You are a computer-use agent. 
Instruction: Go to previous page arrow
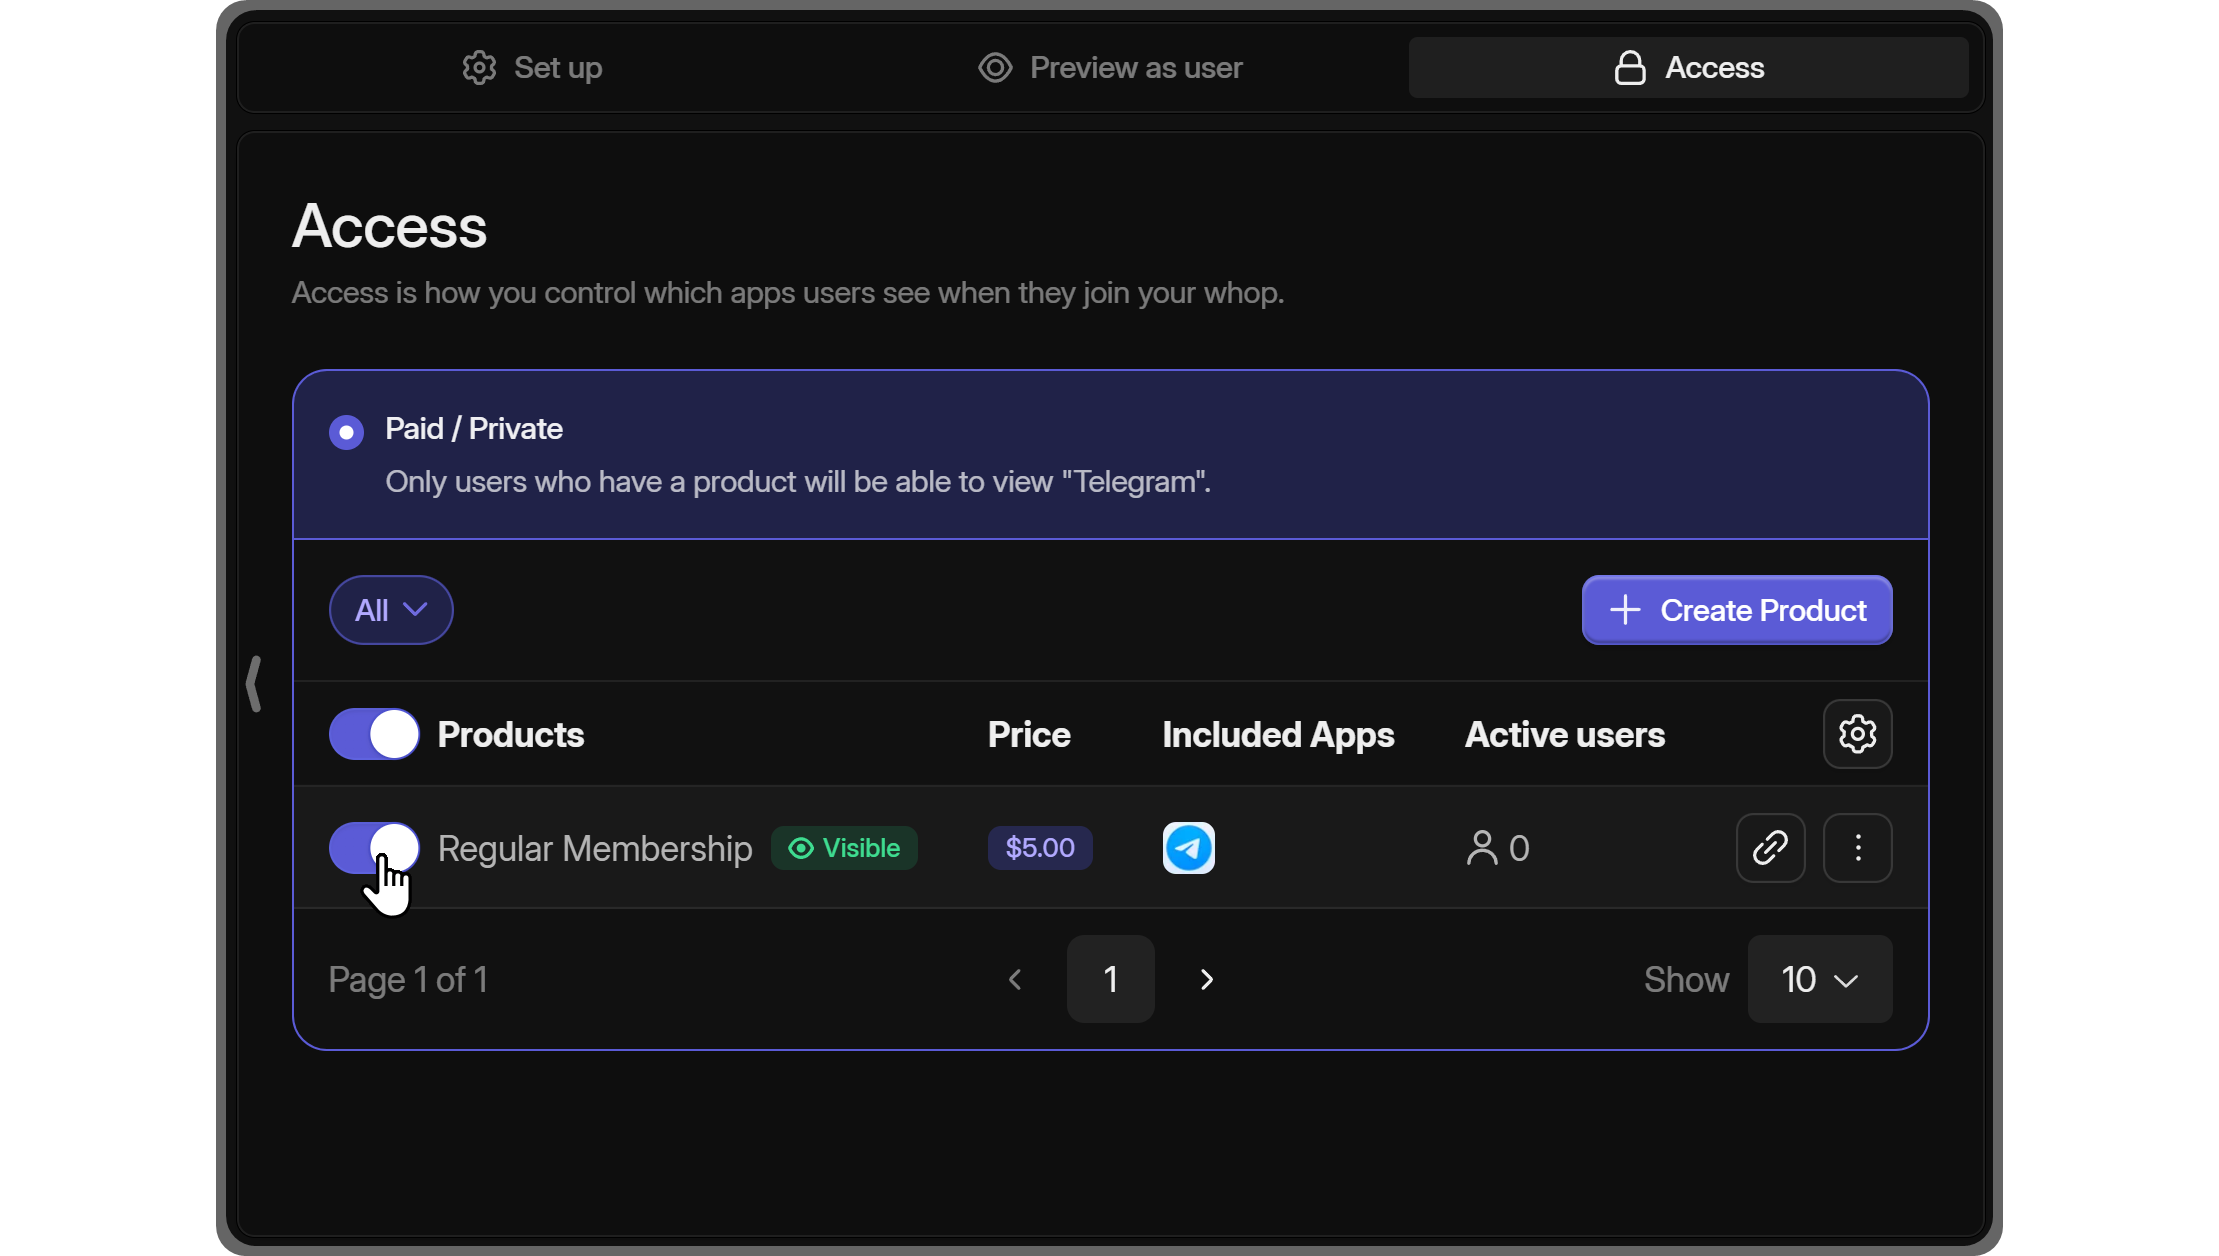(1015, 979)
